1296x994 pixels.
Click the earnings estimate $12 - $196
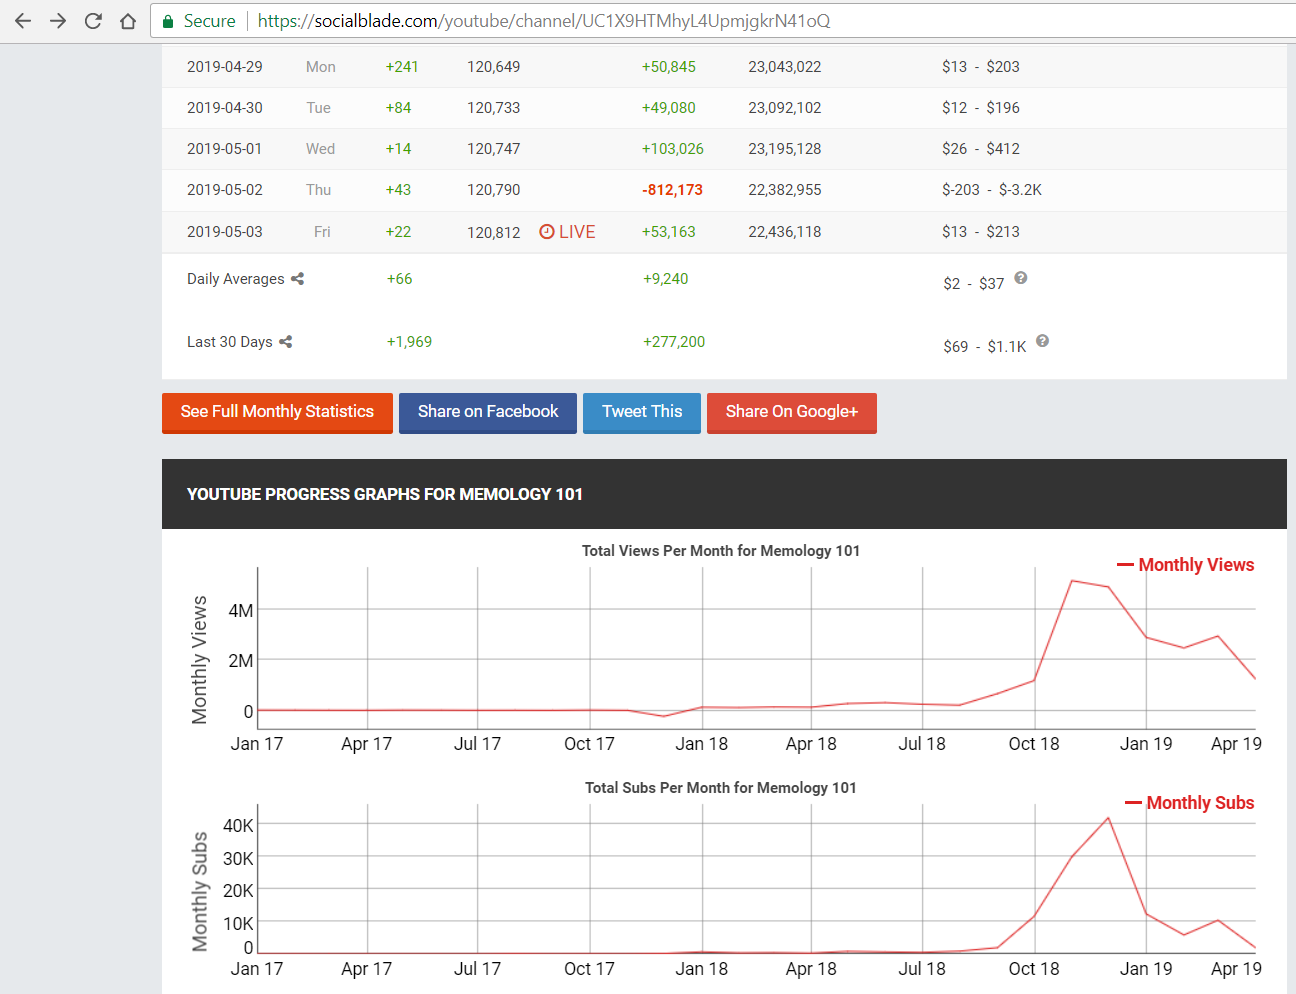[981, 108]
